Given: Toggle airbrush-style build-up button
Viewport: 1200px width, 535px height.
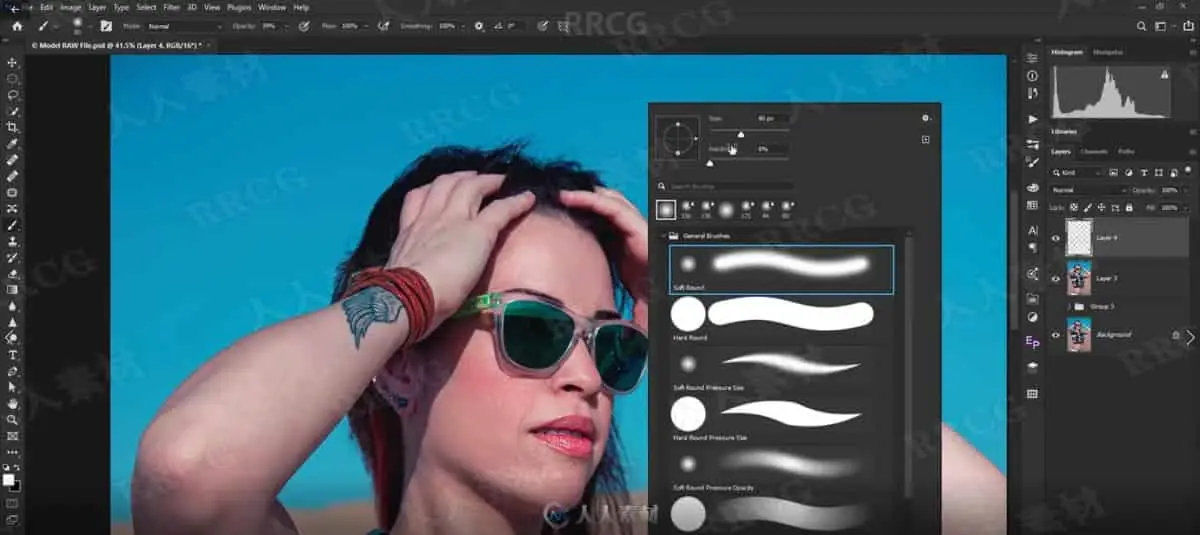Looking at the screenshot, I should tap(383, 26).
